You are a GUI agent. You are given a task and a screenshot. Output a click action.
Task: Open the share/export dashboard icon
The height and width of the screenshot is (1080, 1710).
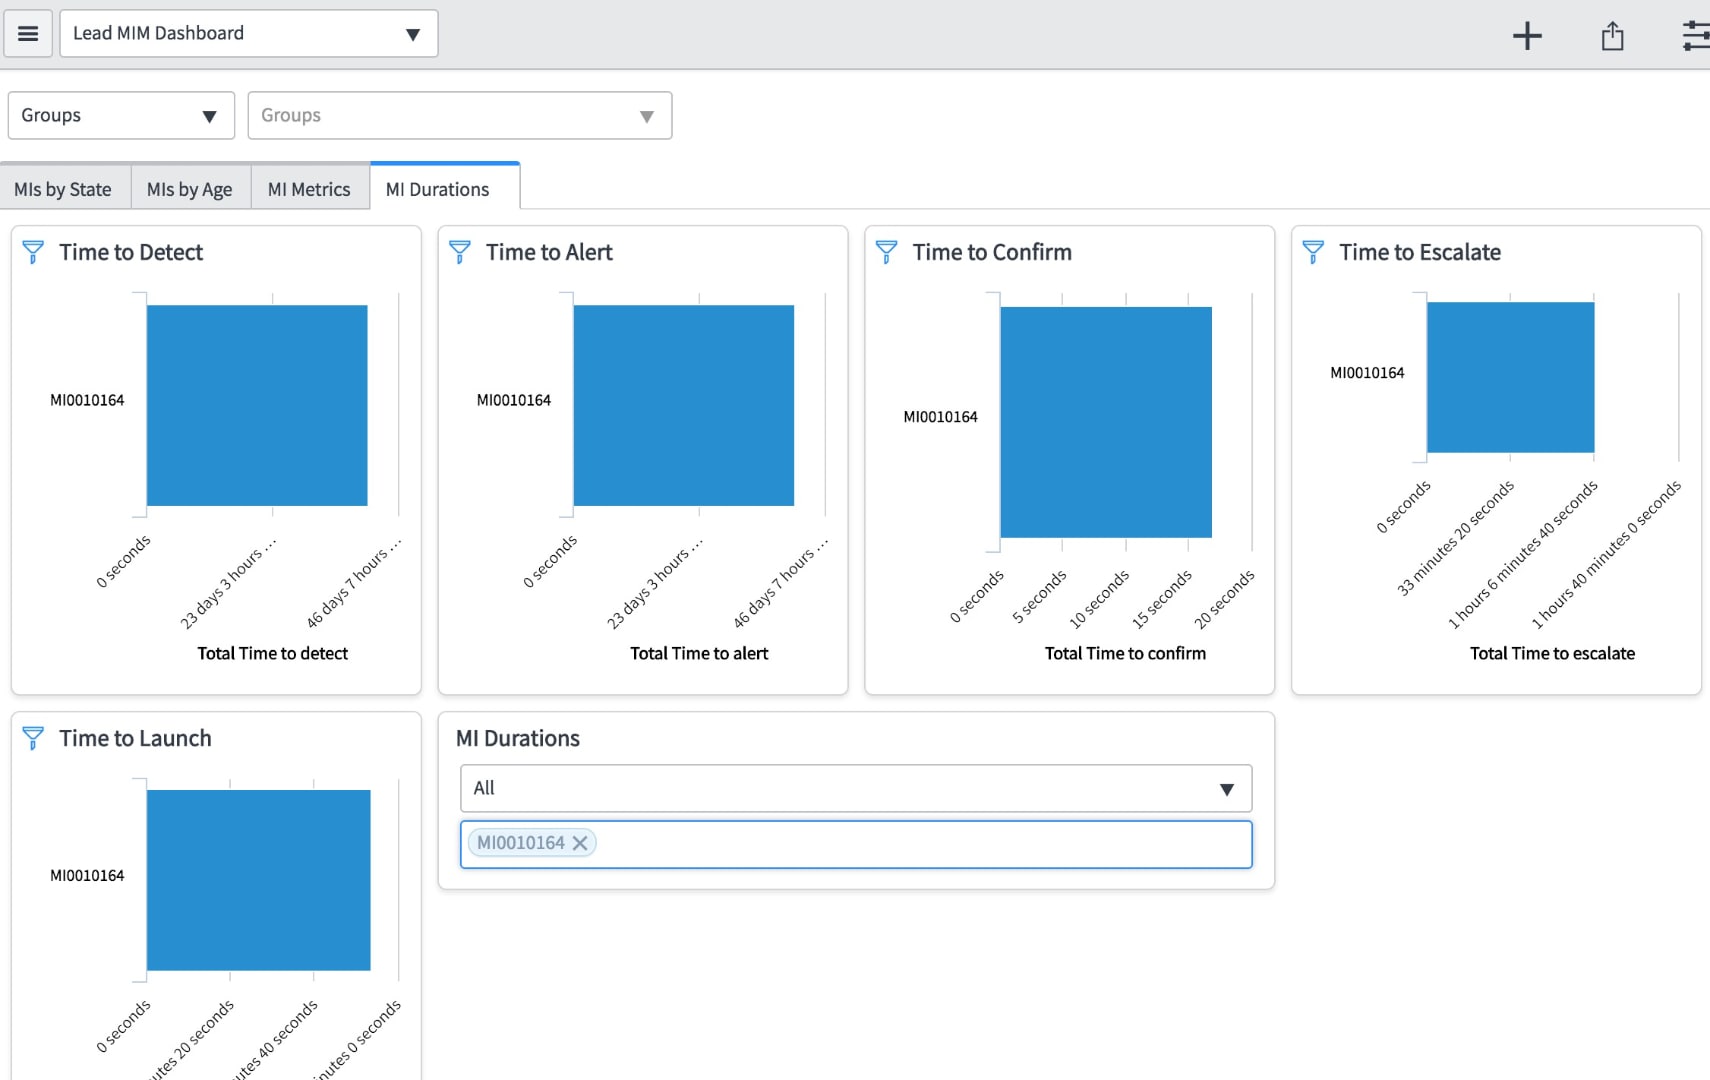[1613, 35]
